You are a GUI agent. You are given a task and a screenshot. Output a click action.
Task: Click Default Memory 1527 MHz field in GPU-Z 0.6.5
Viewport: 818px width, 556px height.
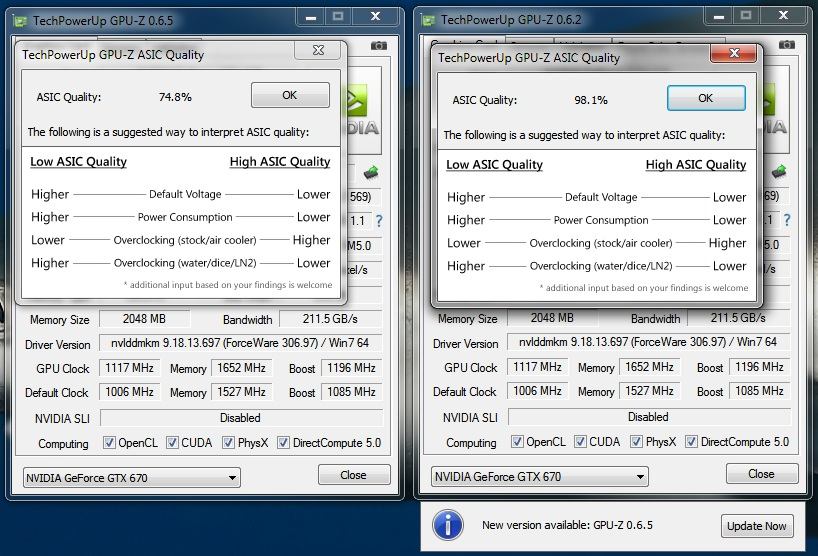pyautogui.click(x=242, y=392)
